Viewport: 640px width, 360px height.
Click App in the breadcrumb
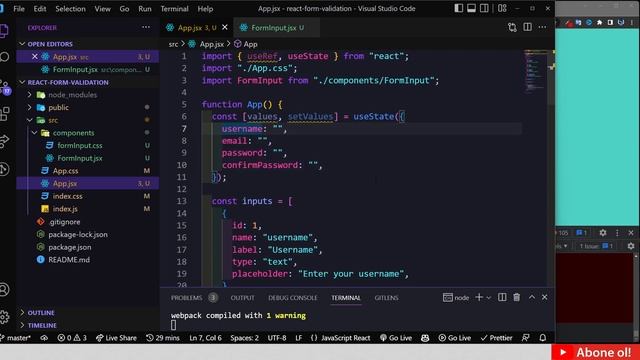[250, 44]
